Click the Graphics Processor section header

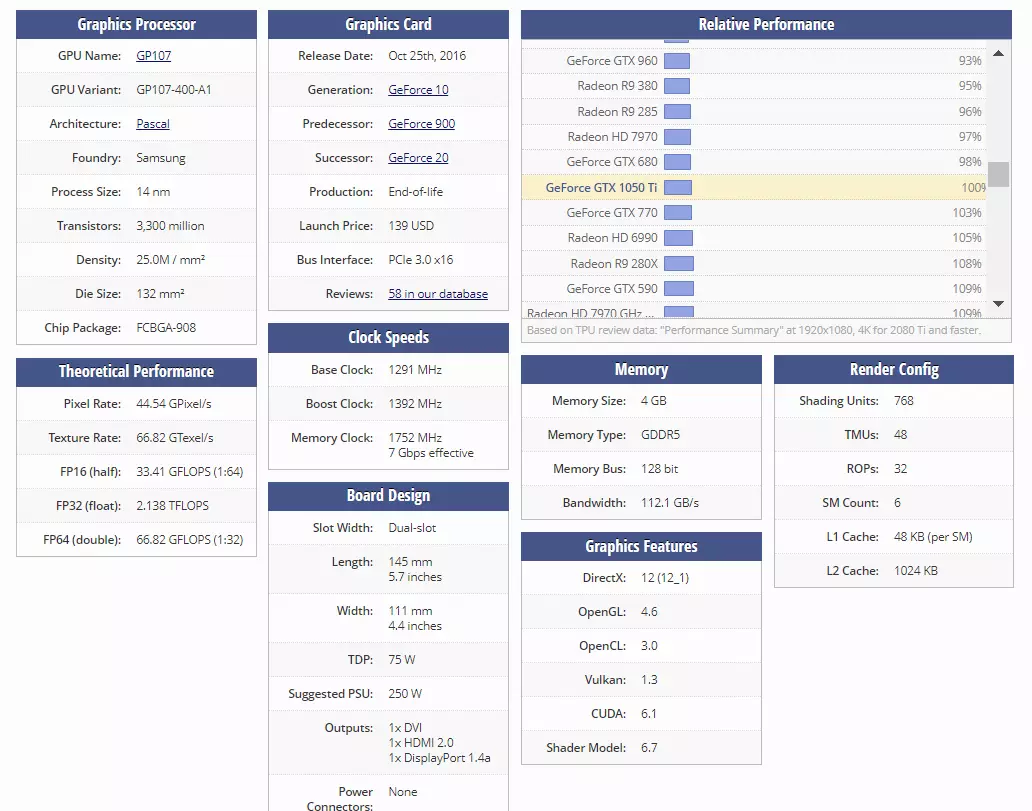click(x=136, y=24)
